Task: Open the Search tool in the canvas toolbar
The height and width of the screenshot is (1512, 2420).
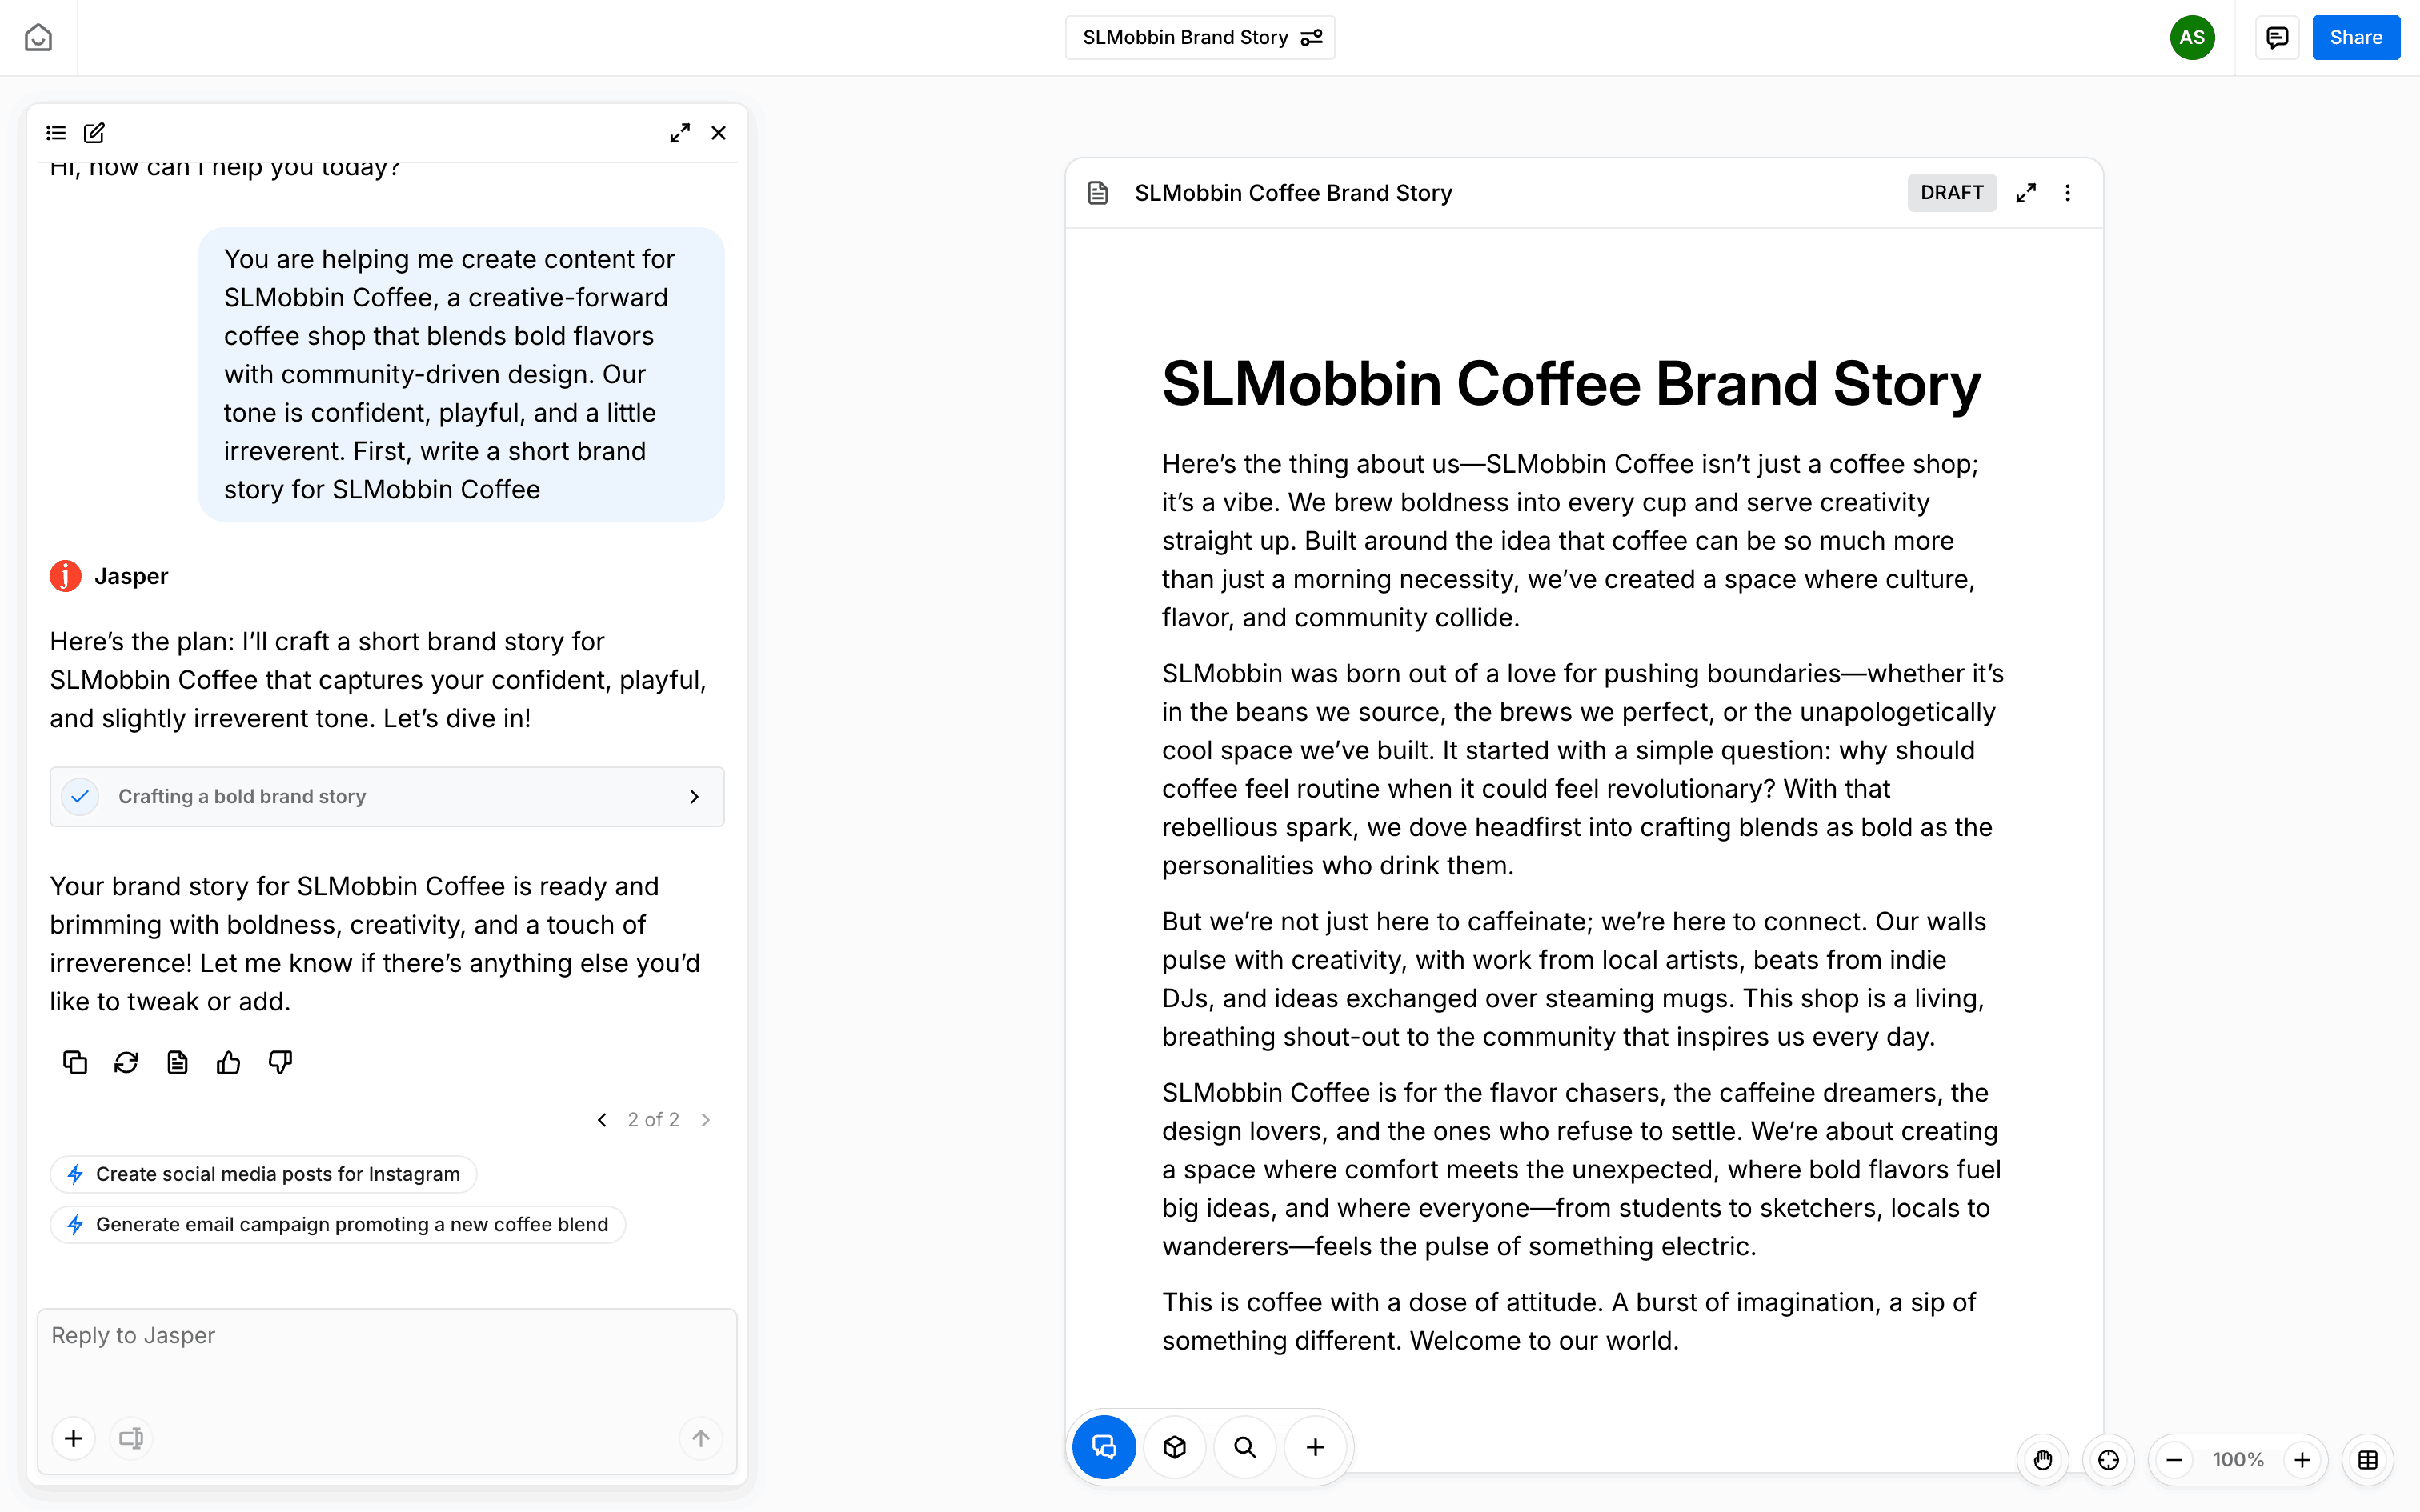Action: click(1244, 1446)
